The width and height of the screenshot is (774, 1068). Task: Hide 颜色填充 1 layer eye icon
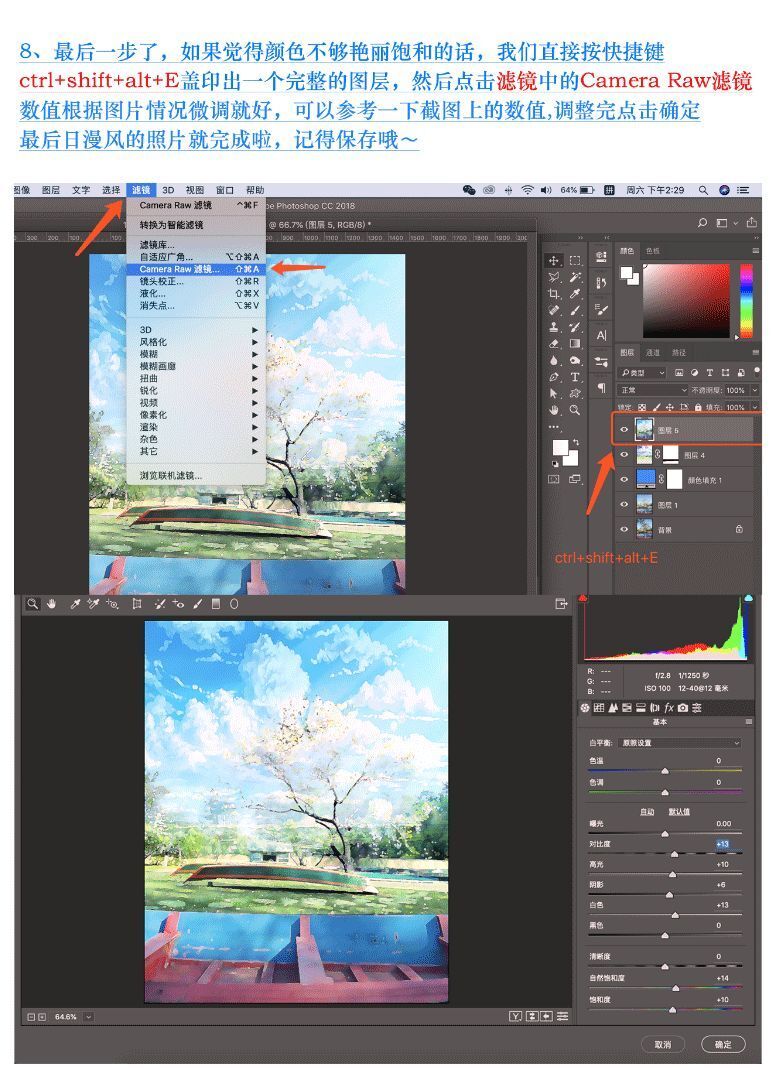click(x=624, y=480)
